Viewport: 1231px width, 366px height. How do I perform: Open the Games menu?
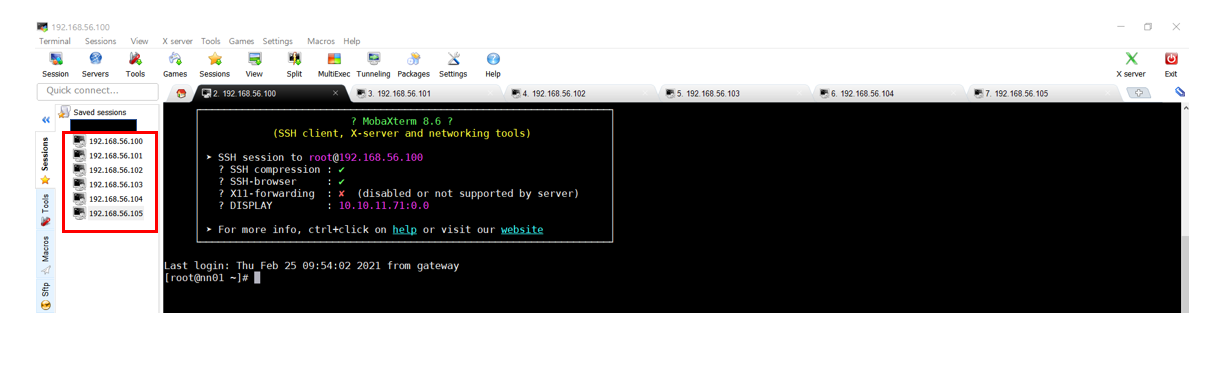(x=241, y=41)
